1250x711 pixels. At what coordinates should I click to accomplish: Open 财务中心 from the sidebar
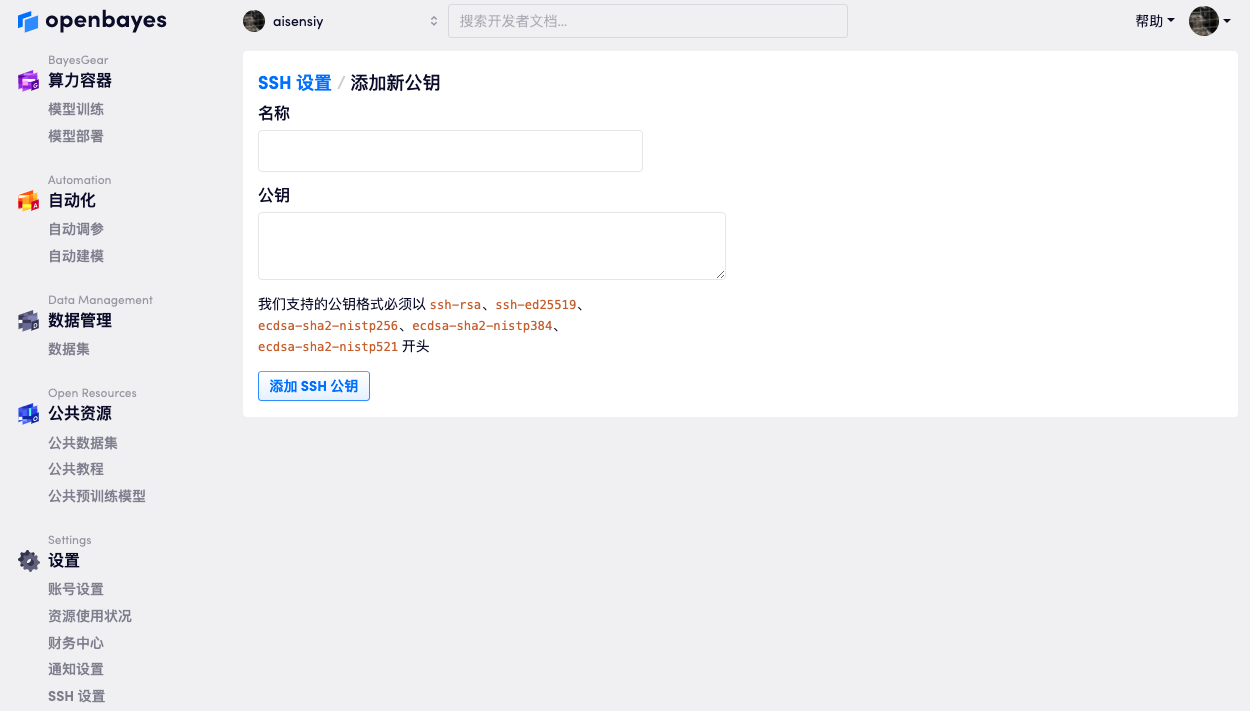(x=76, y=643)
